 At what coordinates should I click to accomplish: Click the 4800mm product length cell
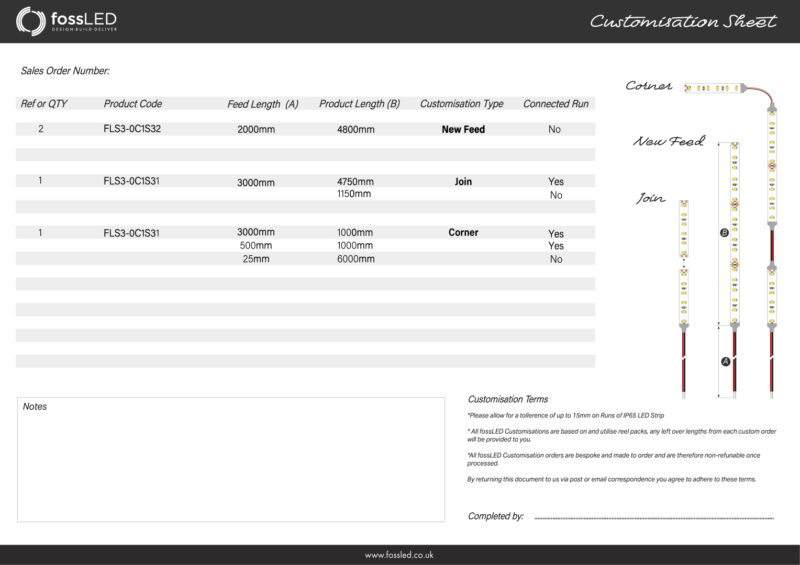356,130
